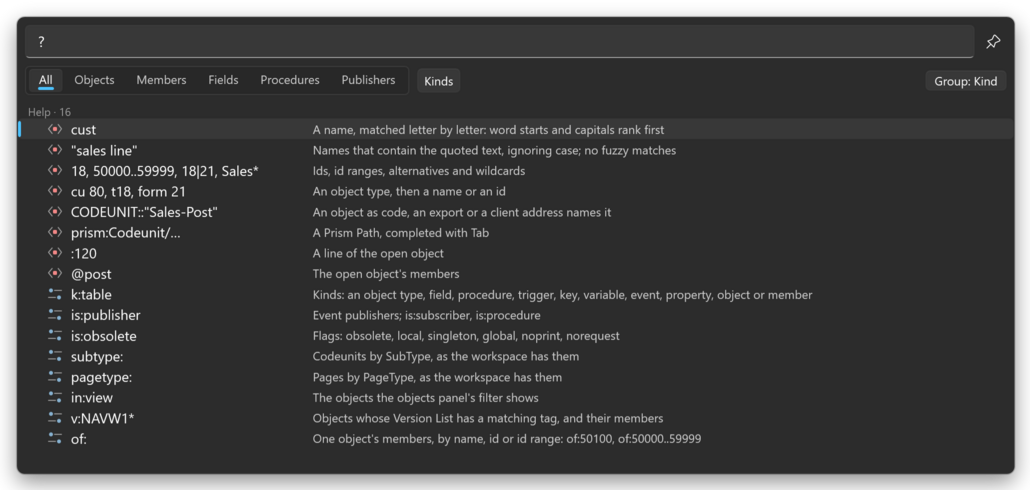Open the Group: Kind selector
1030x490 pixels.
(966, 81)
